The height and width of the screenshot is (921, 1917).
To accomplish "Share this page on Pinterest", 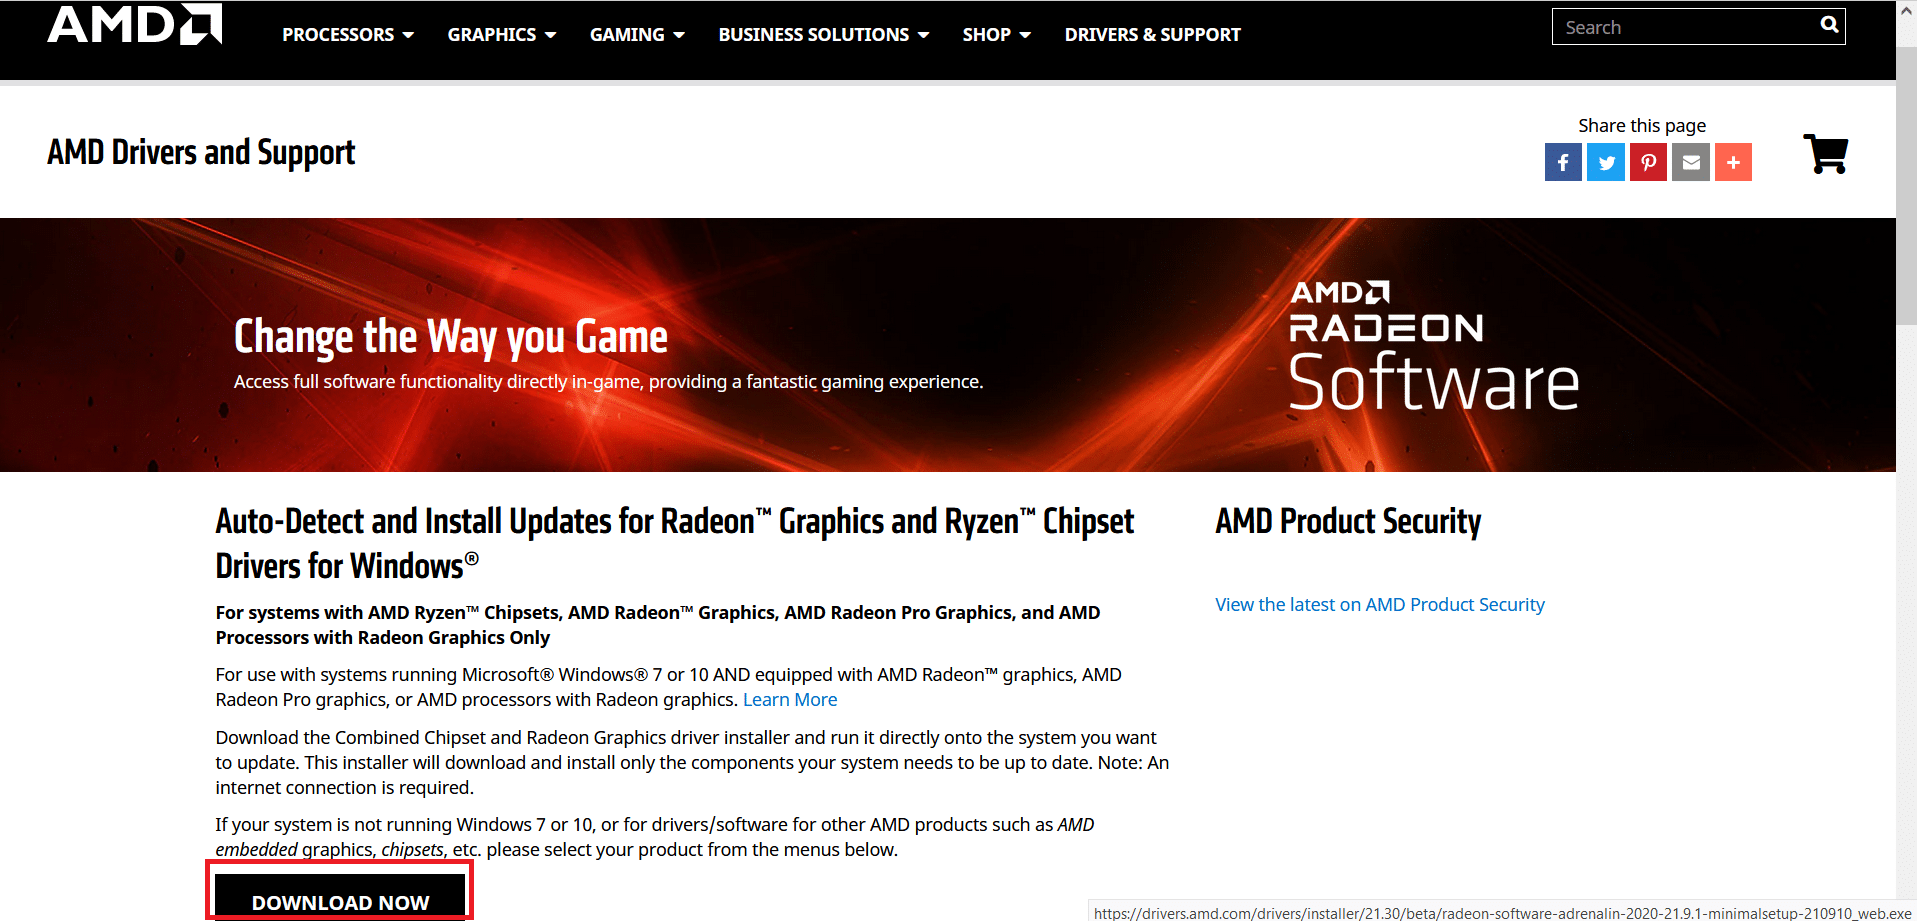I will [x=1648, y=162].
